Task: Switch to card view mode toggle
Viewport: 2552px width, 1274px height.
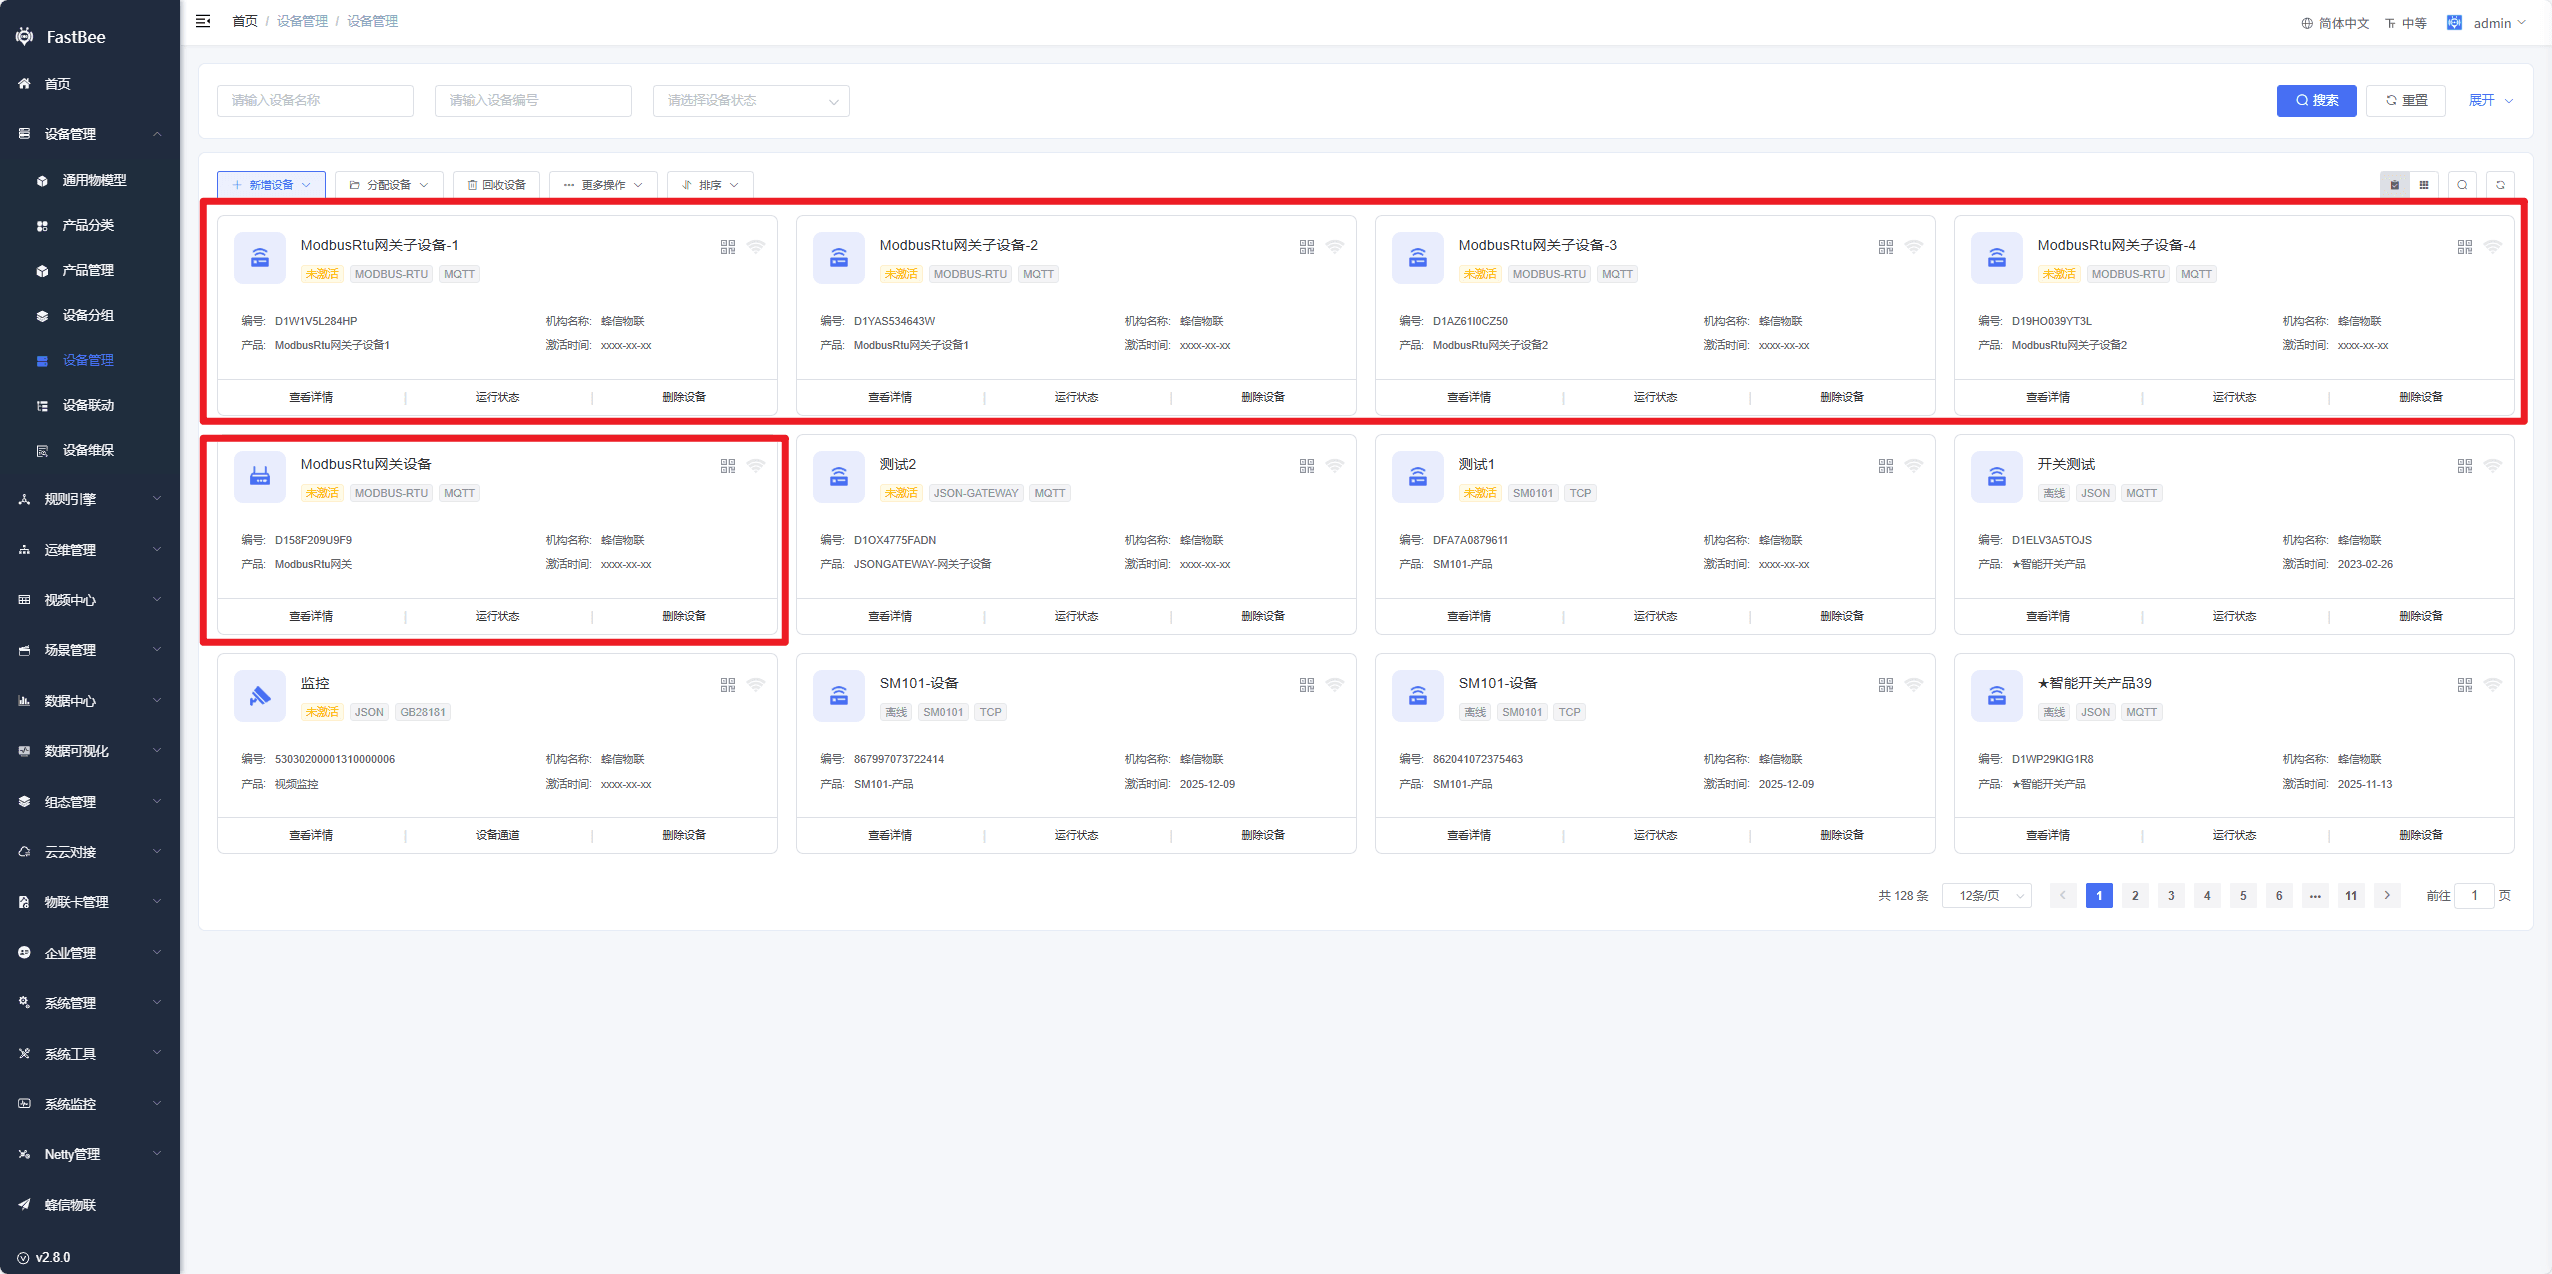Action: click(x=2395, y=185)
